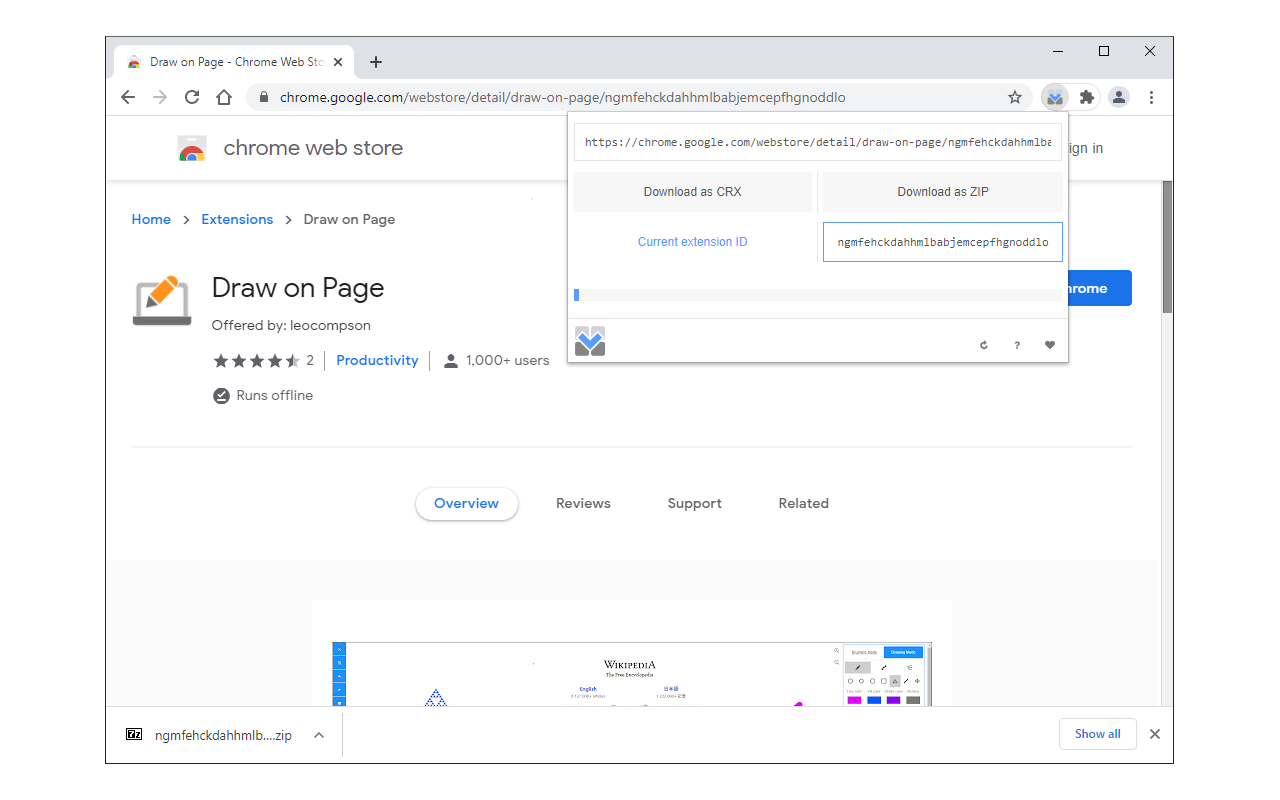
Task: Open the Extensions breadcrumb link
Action: click(x=237, y=219)
